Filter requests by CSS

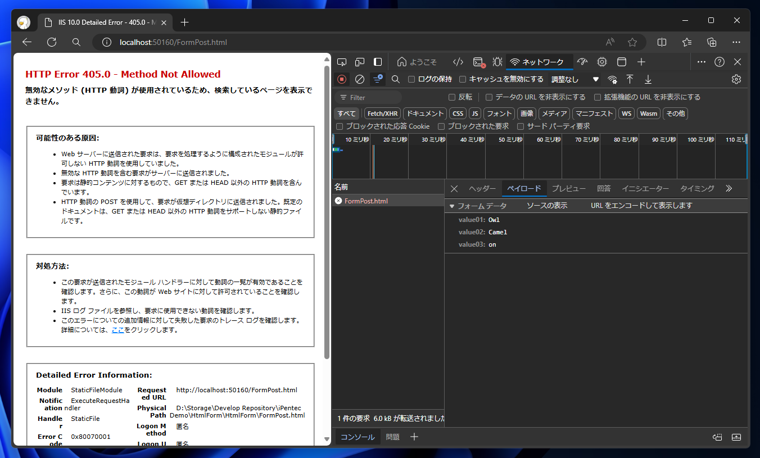pos(458,113)
